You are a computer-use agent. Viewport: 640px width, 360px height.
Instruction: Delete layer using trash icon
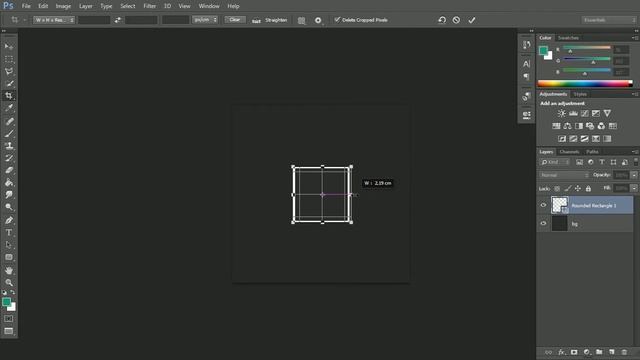624,352
